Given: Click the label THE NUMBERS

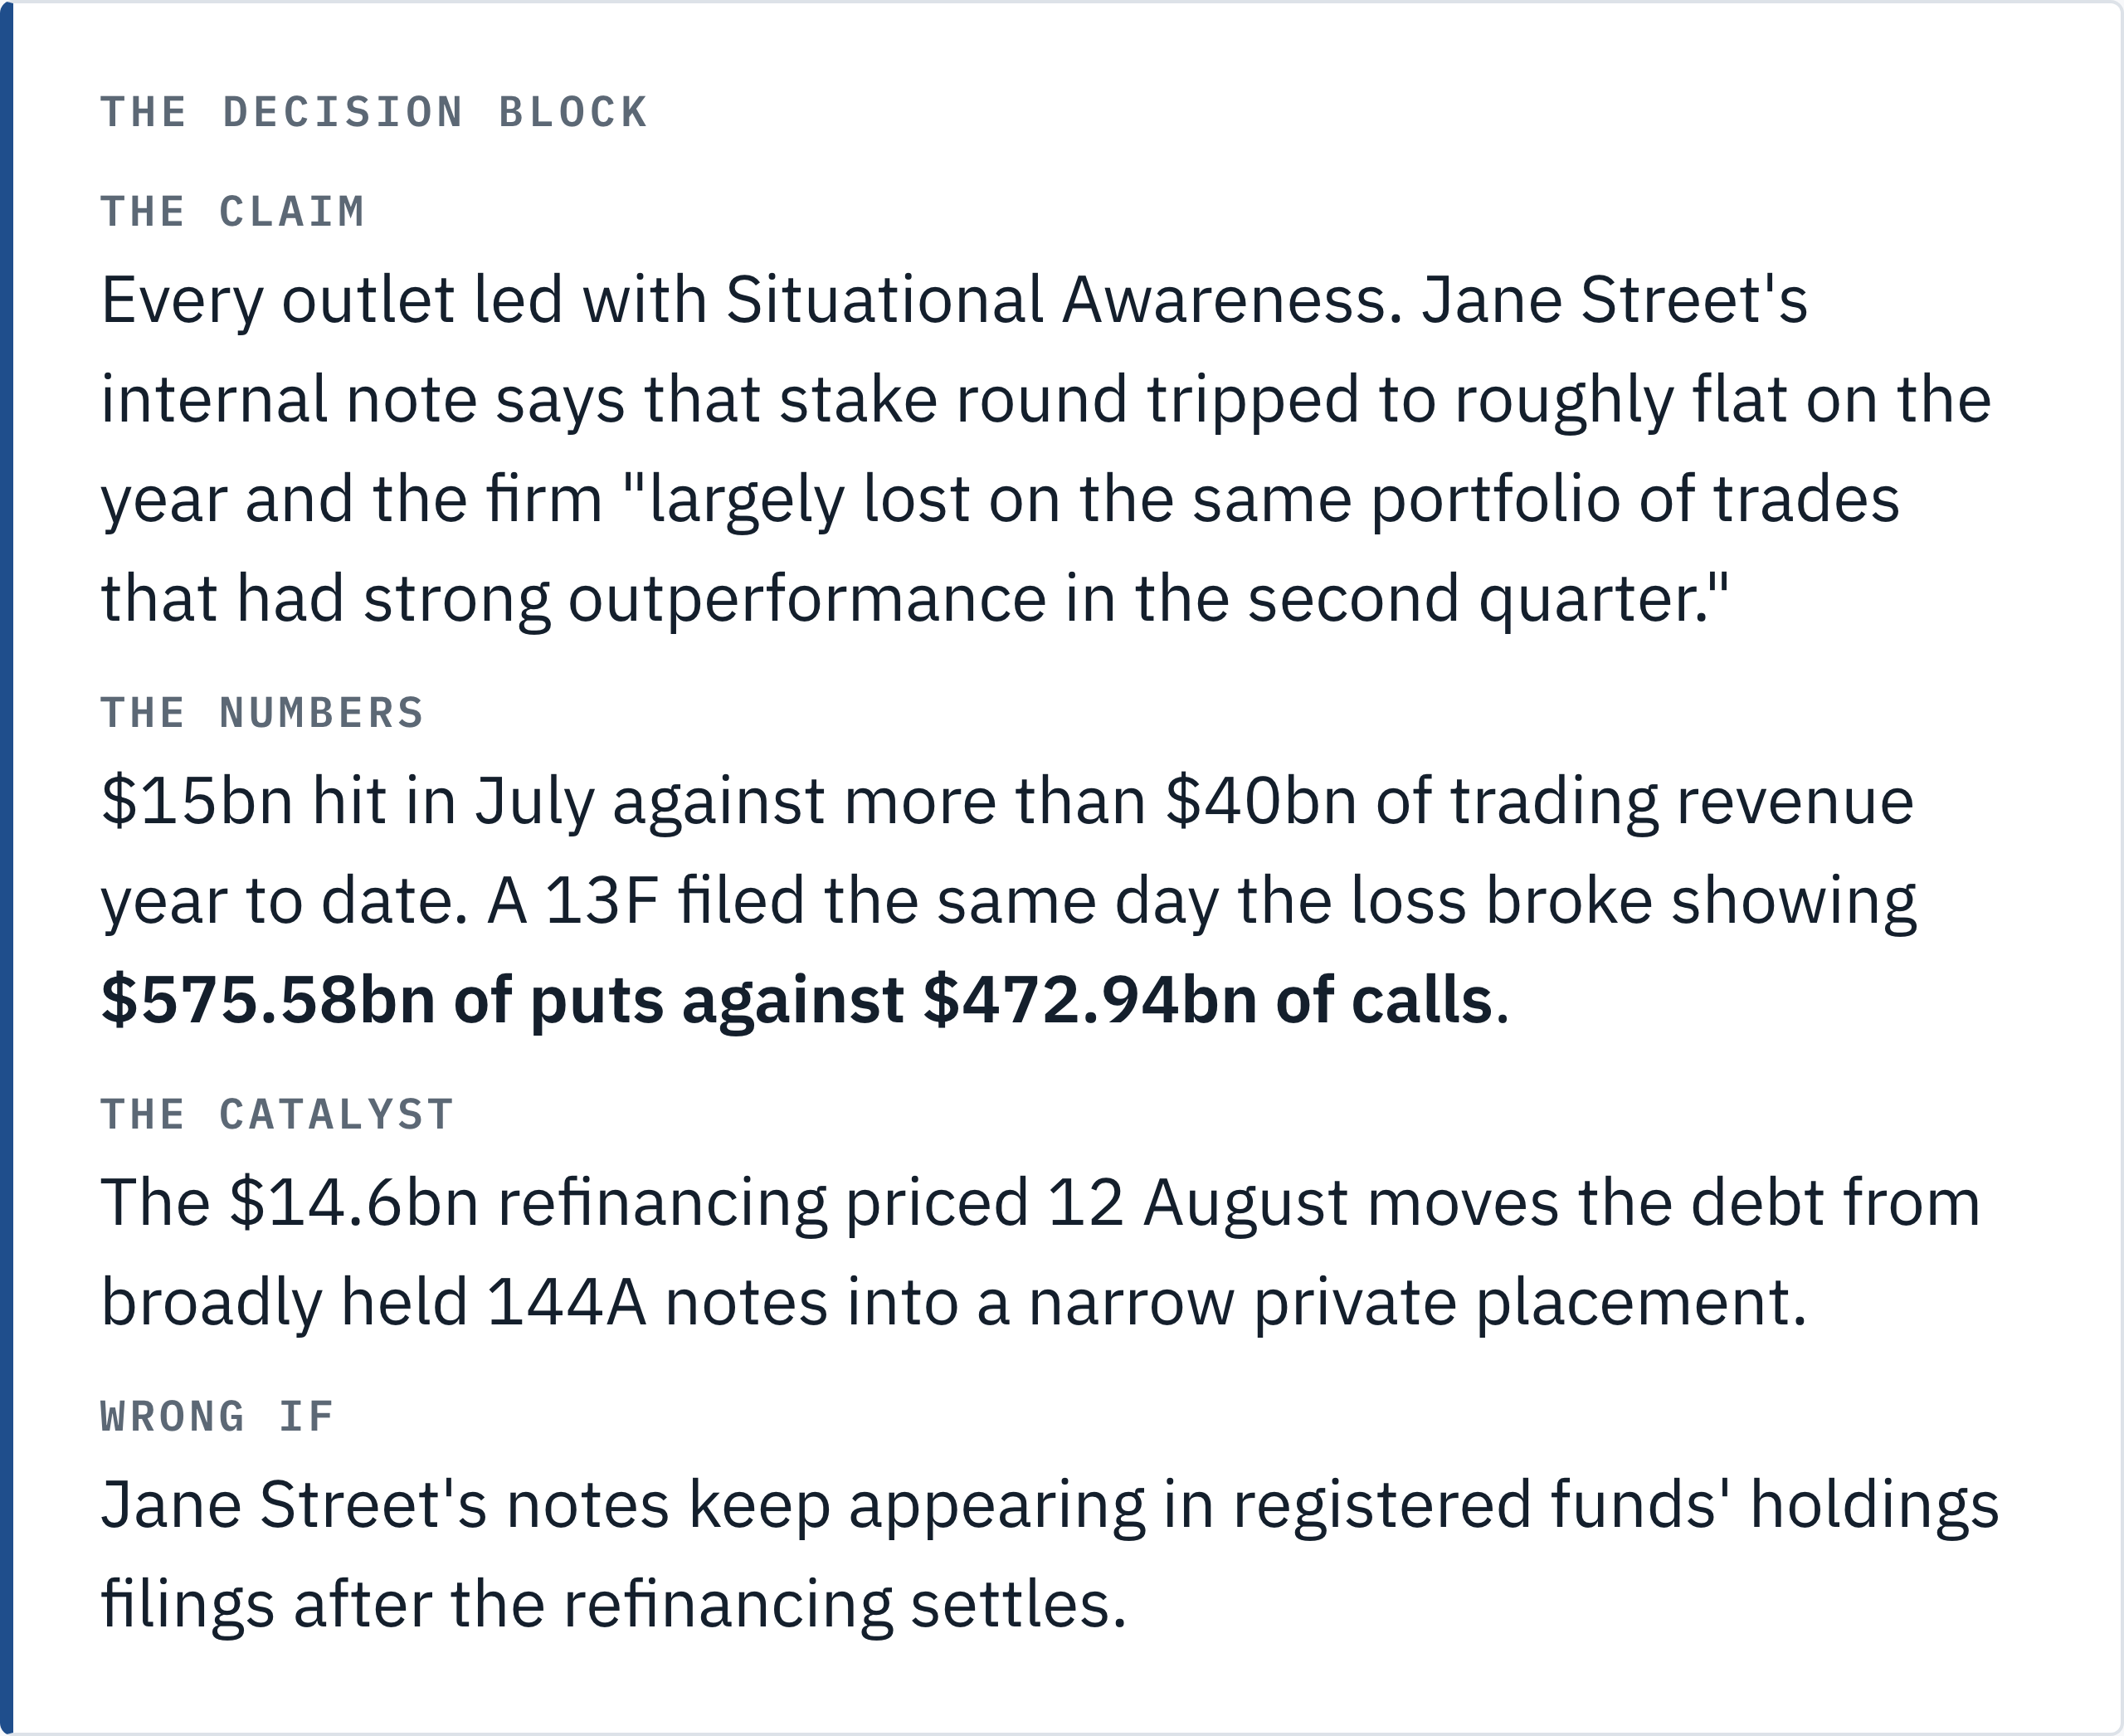Looking at the screenshot, I should click(x=262, y=713).
